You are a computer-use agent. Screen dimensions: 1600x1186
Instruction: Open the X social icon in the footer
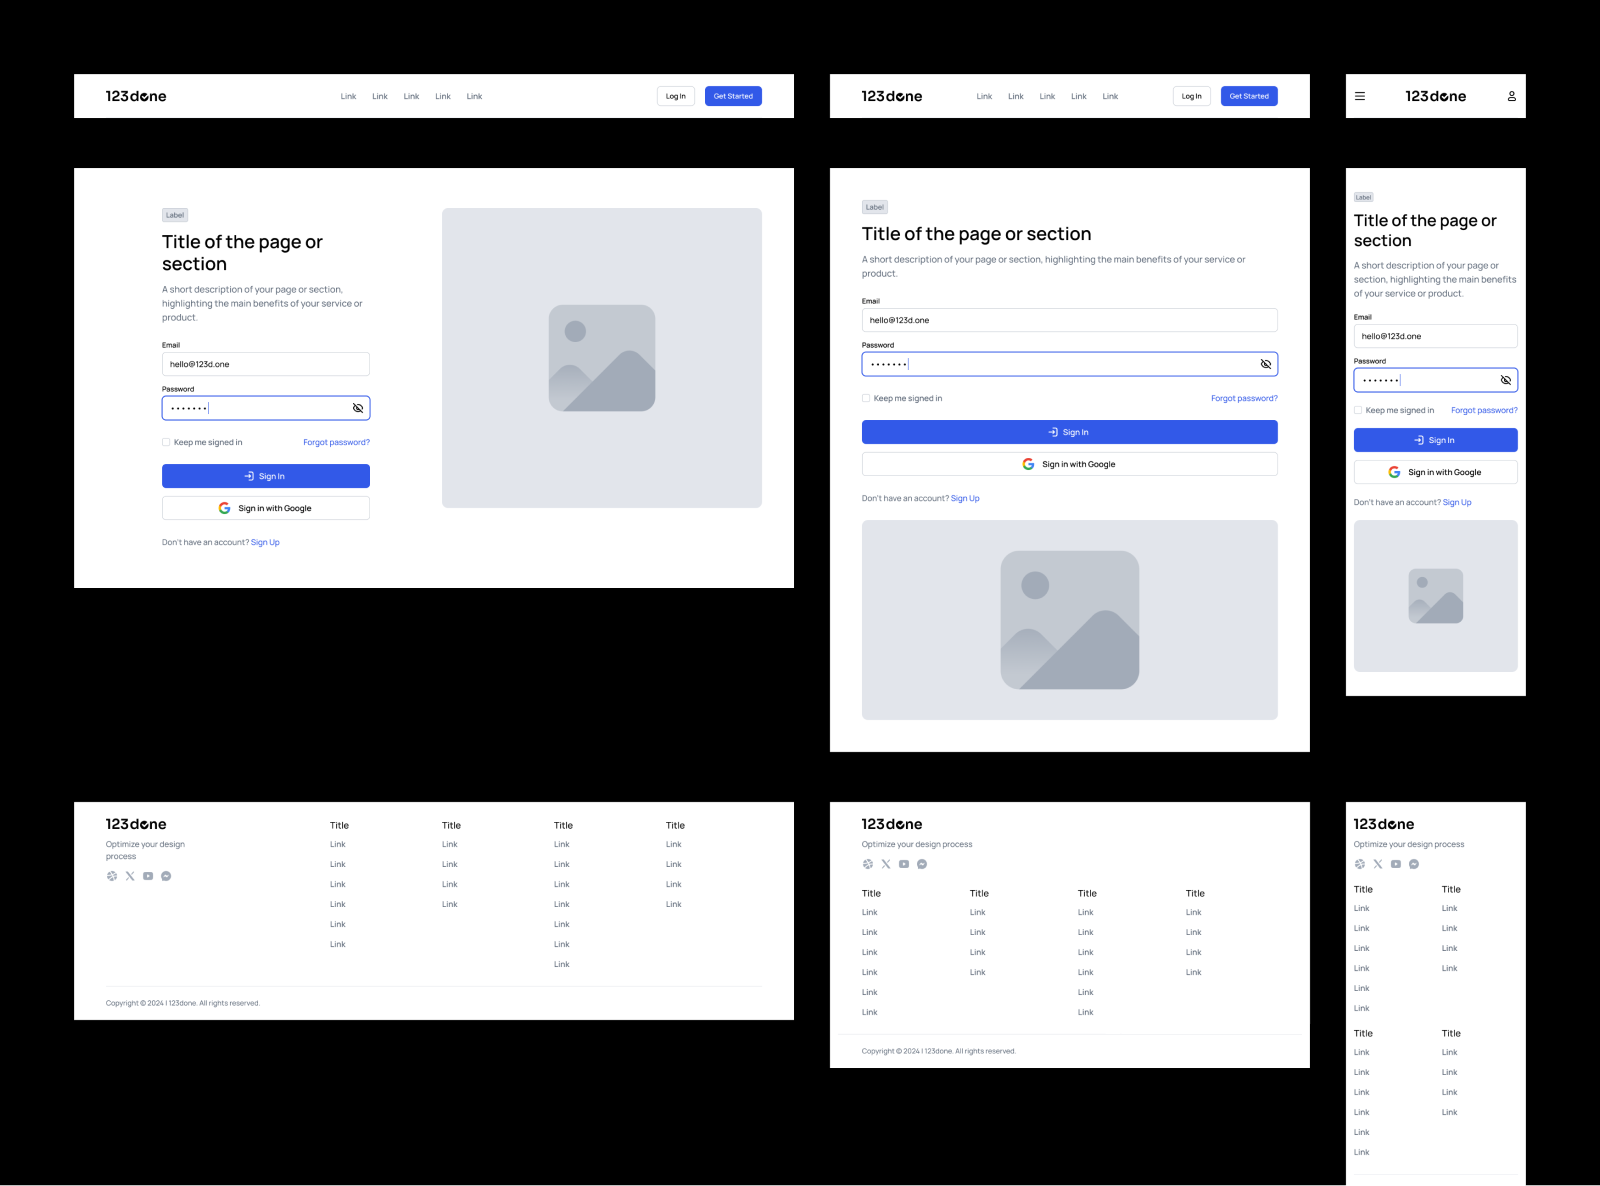tap(129, 876)
